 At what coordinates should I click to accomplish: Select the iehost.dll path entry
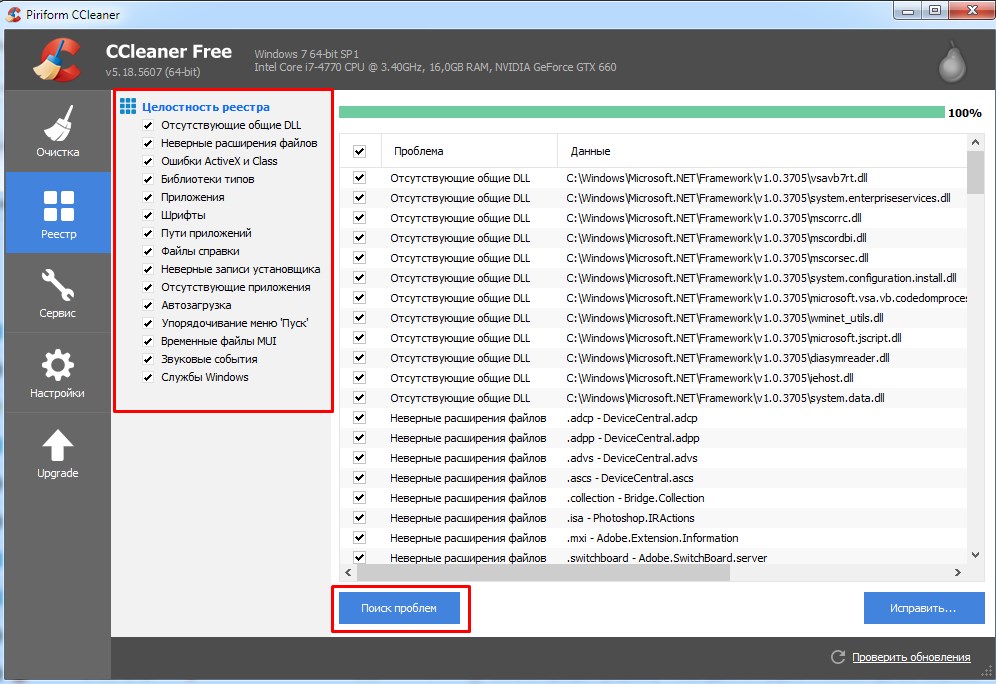(710, 378)
